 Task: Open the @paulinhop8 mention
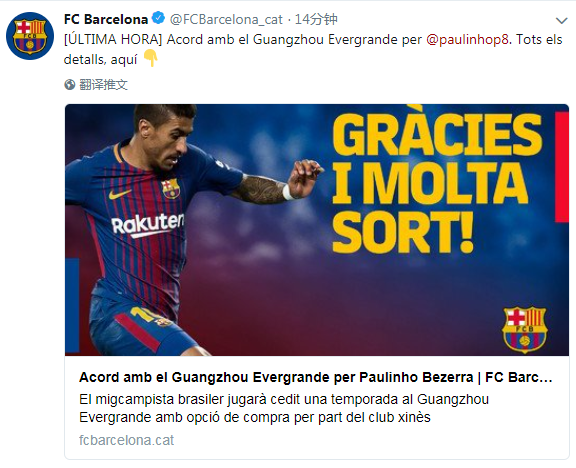click(468, 39)
